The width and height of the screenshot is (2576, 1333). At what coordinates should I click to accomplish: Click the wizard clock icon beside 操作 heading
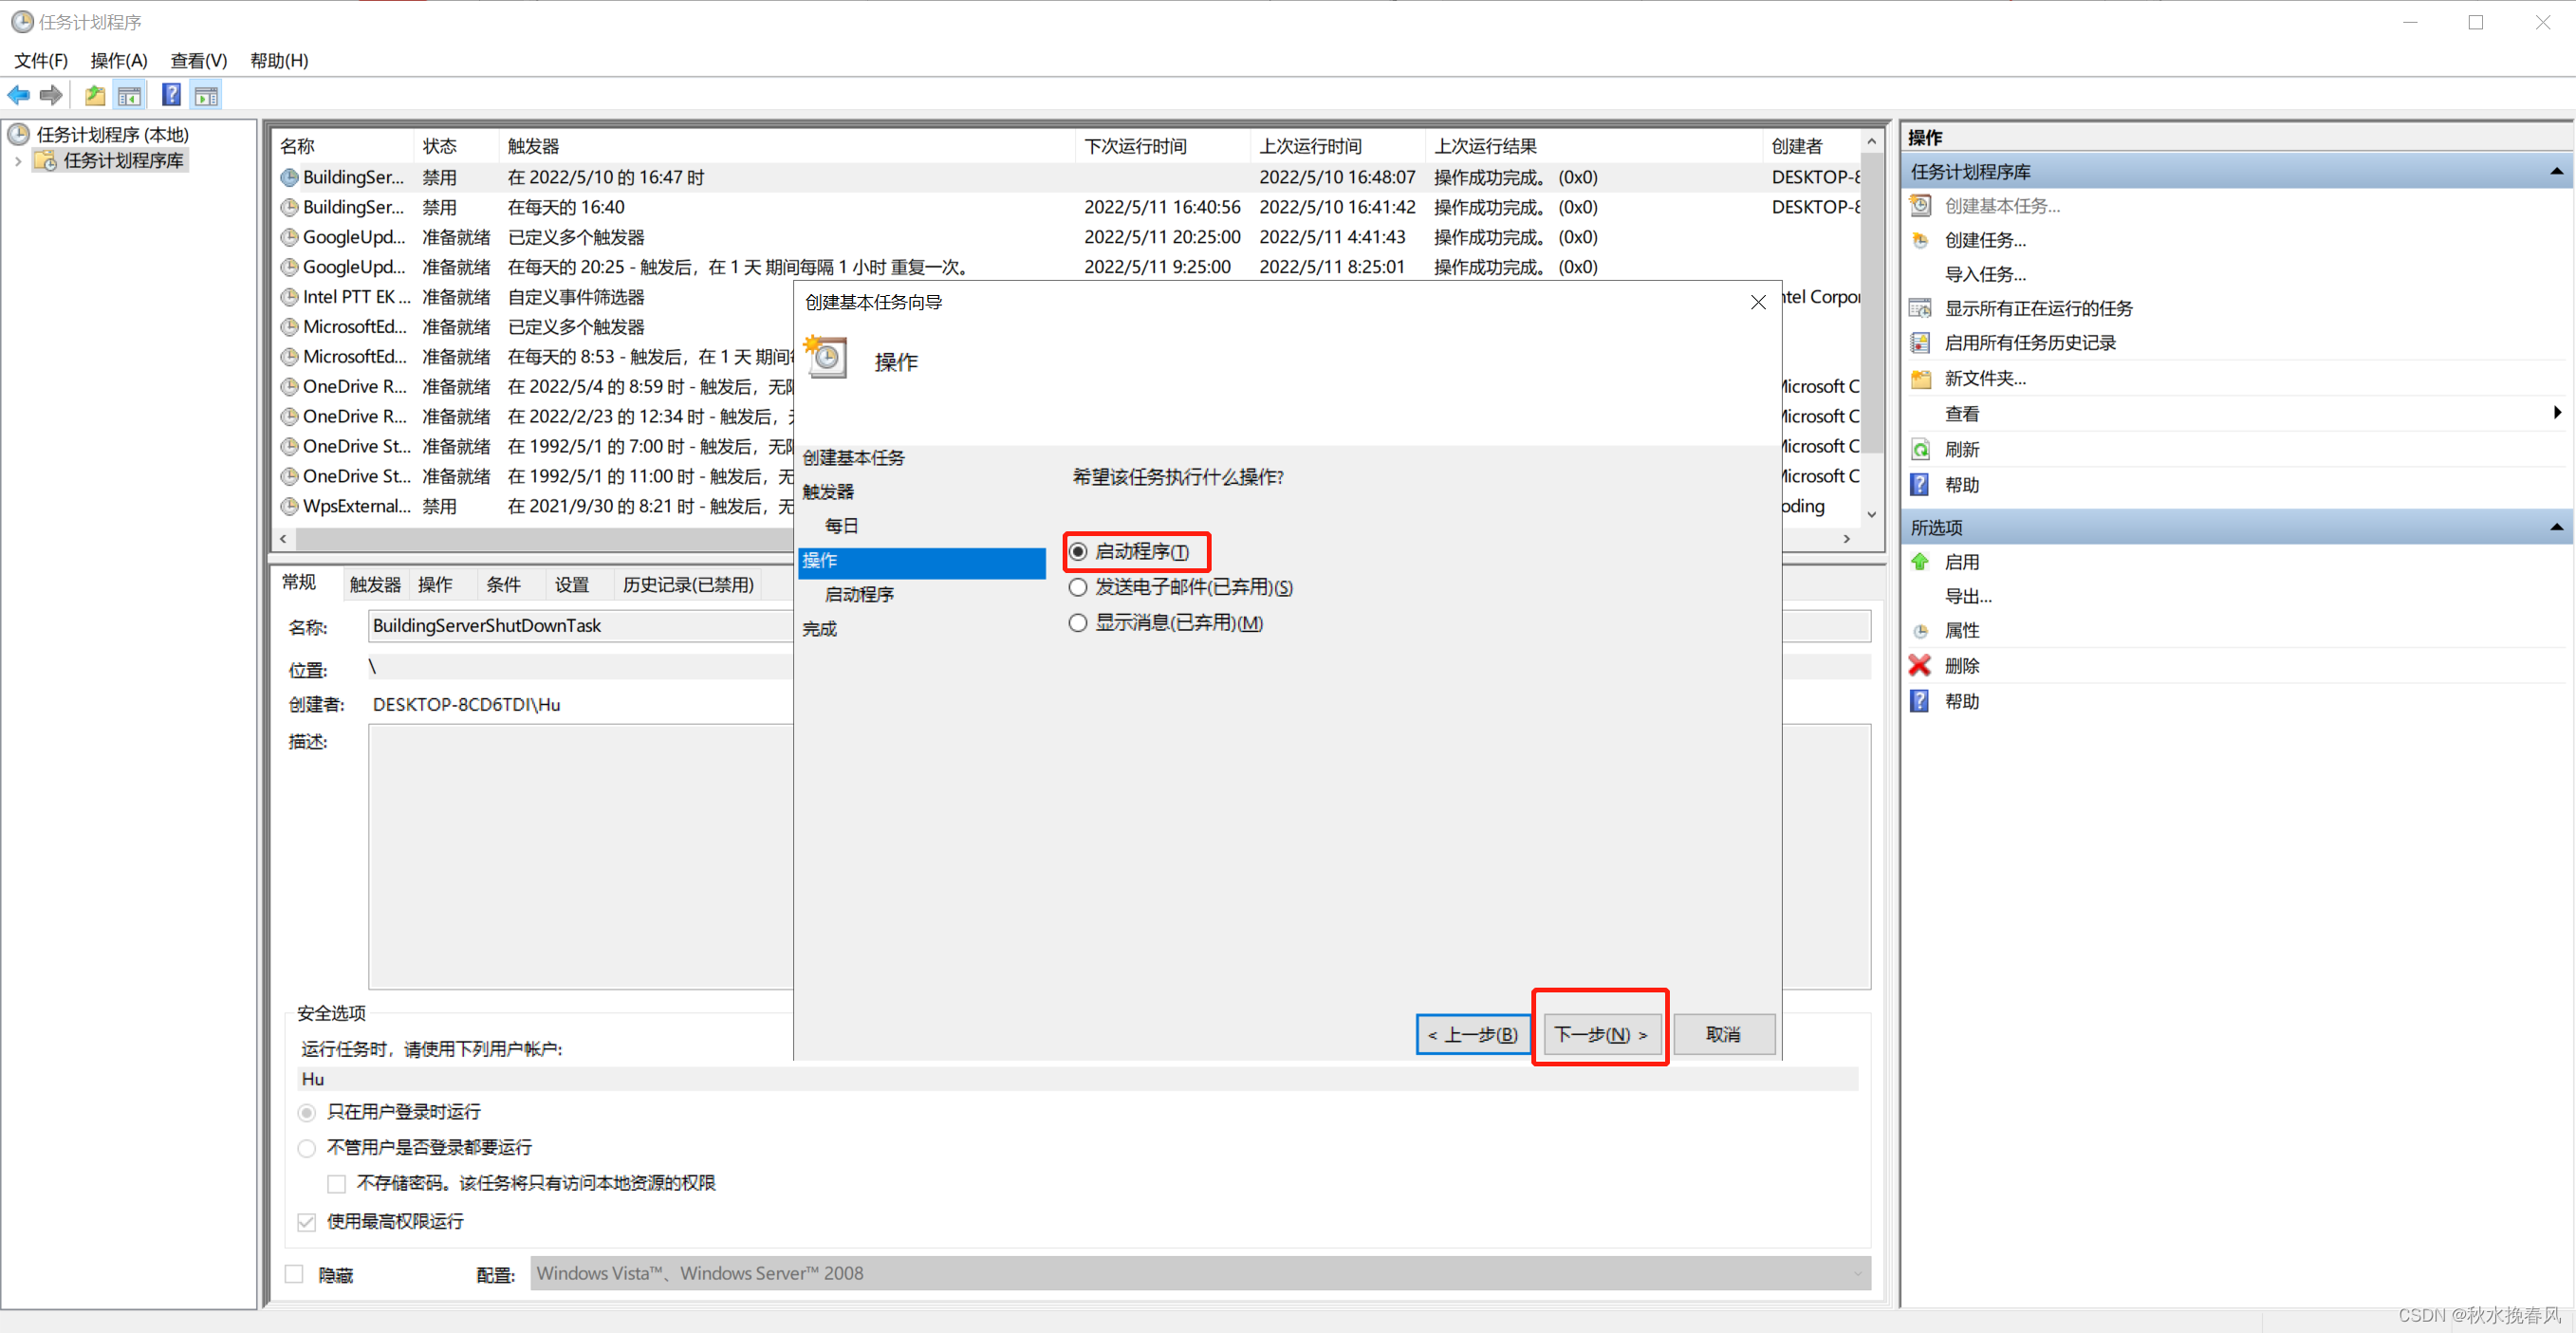[x=827, y=357]
